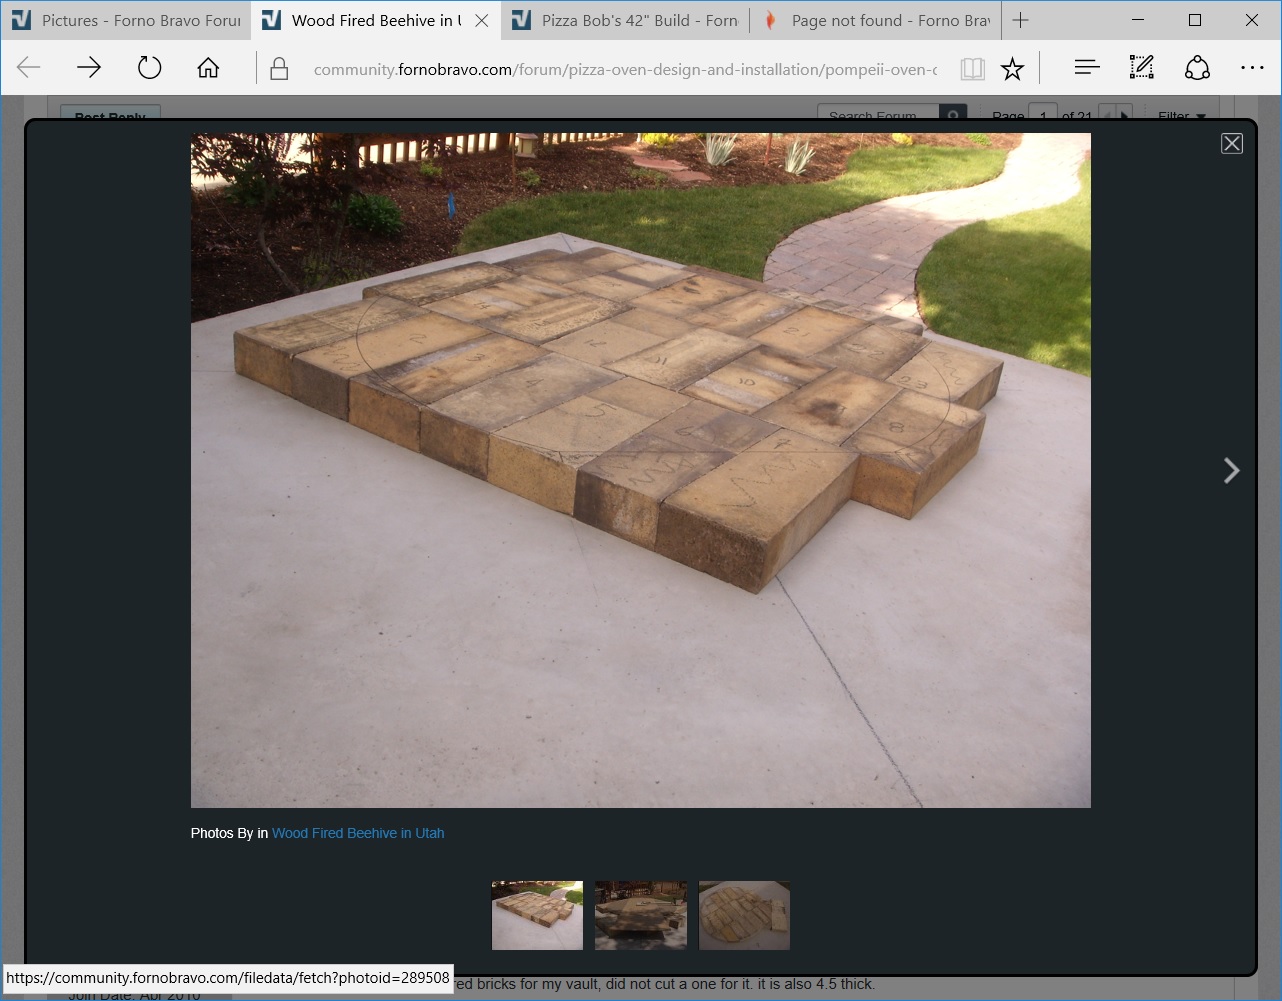
Task: Go to the Home page icon
Action: [x=208, y=68]
